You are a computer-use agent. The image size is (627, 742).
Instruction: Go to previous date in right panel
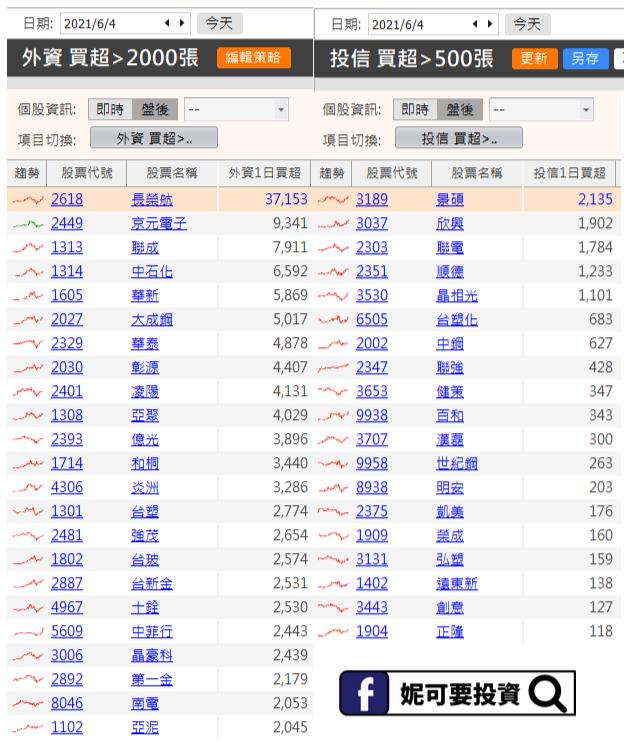pos(475,24)
